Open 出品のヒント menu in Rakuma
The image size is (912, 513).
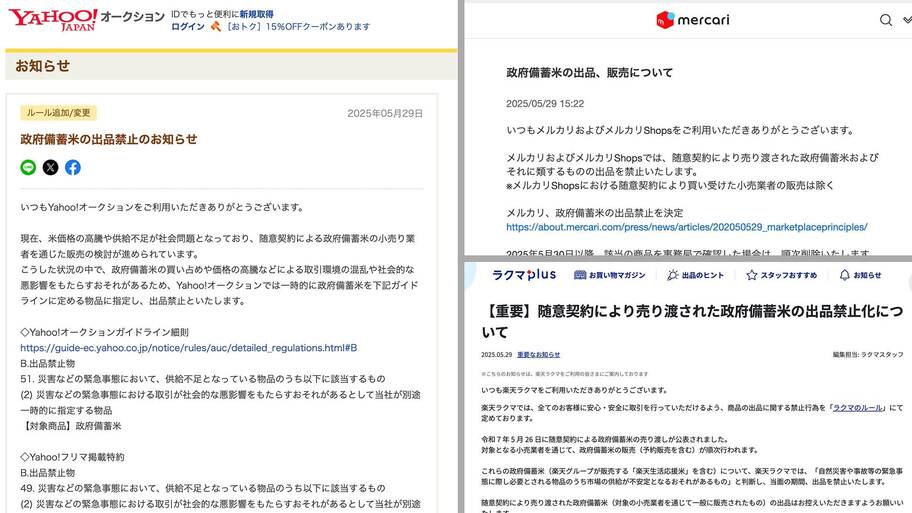pyautogui.click(x=696, y=275)
